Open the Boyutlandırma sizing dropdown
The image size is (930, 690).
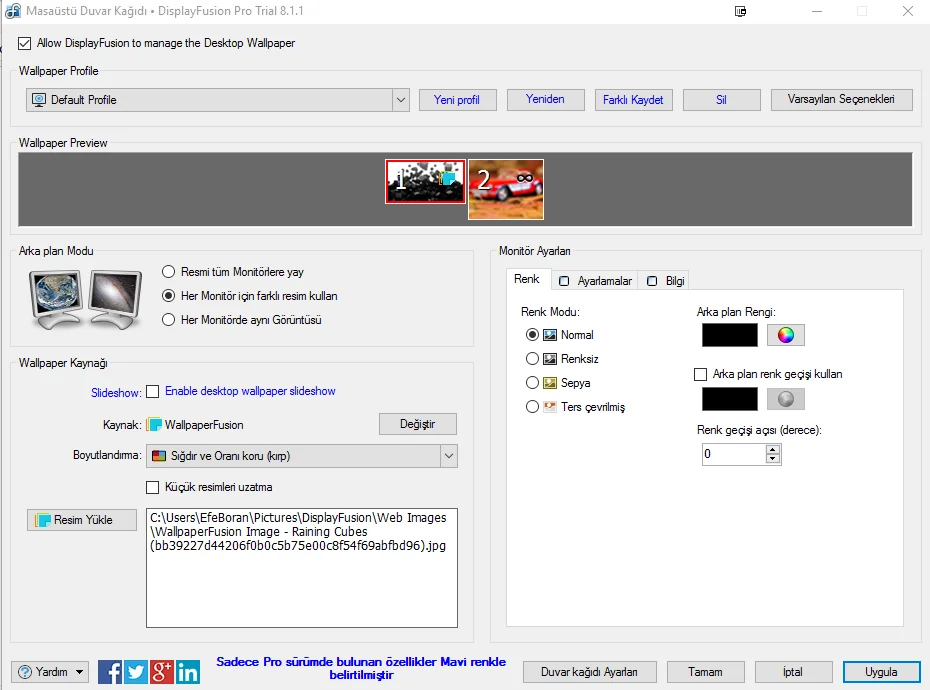pyautogui.click(x=447, y=456)
